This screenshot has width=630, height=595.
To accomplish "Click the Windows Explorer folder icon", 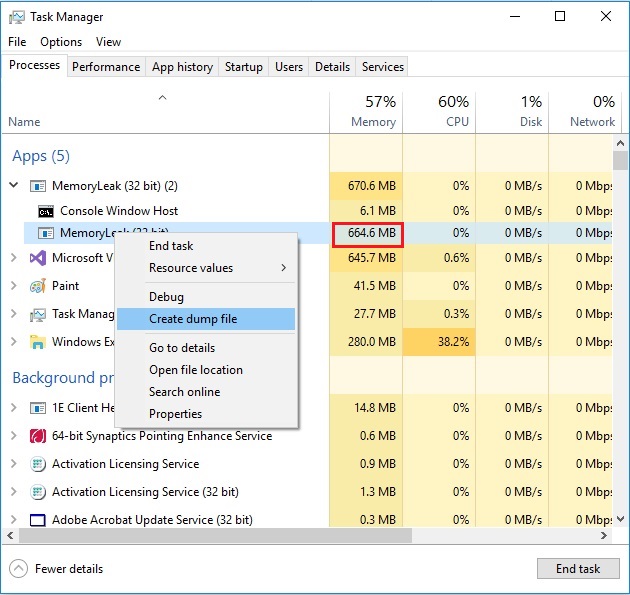I will coord(38,342).
